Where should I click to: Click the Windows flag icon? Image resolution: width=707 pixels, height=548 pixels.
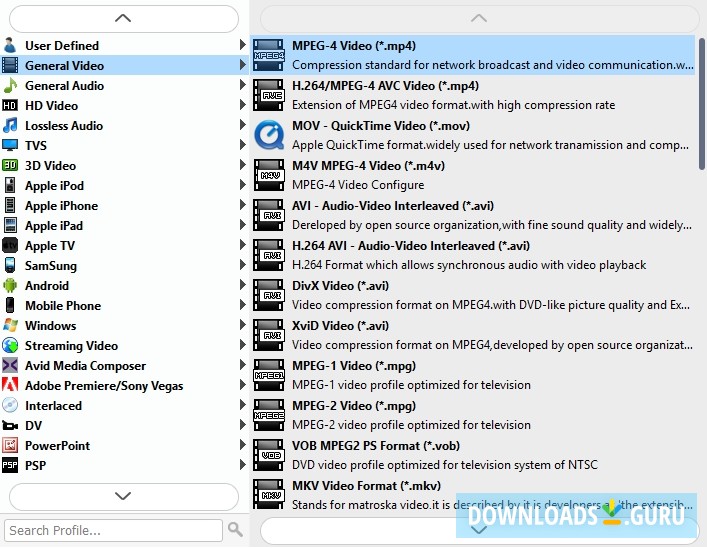point(10,325)
